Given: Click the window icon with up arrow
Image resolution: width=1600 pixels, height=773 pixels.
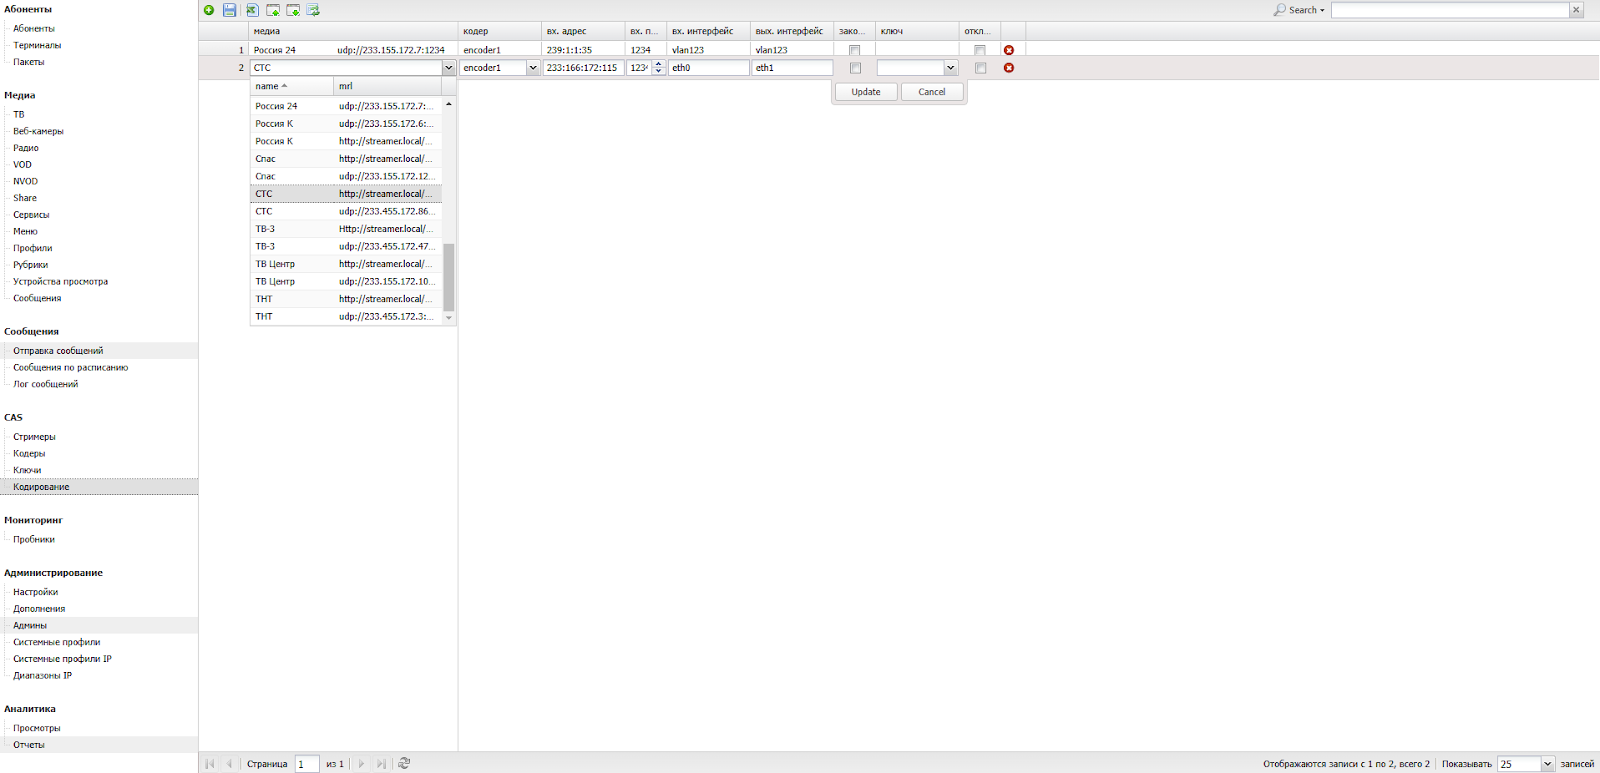Looking at the screenshot, I should [273, 10].
